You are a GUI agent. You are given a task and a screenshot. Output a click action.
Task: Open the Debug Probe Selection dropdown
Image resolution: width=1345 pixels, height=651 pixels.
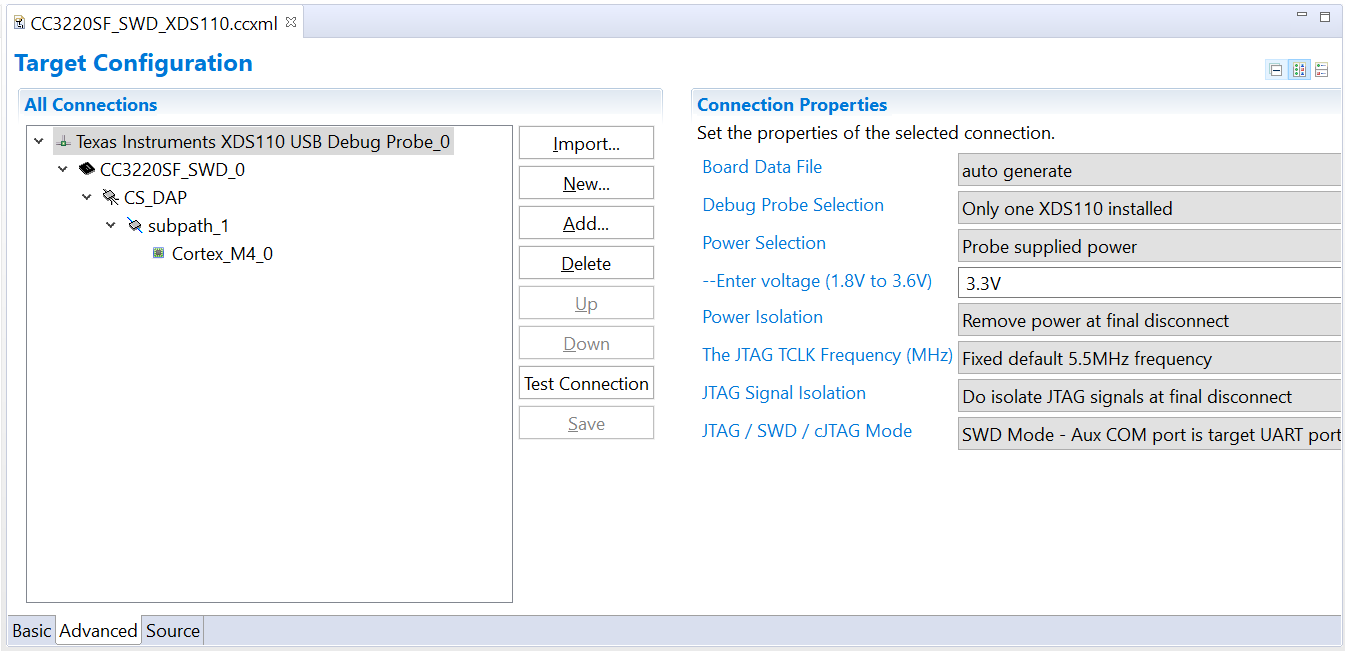click(1149, 208)
